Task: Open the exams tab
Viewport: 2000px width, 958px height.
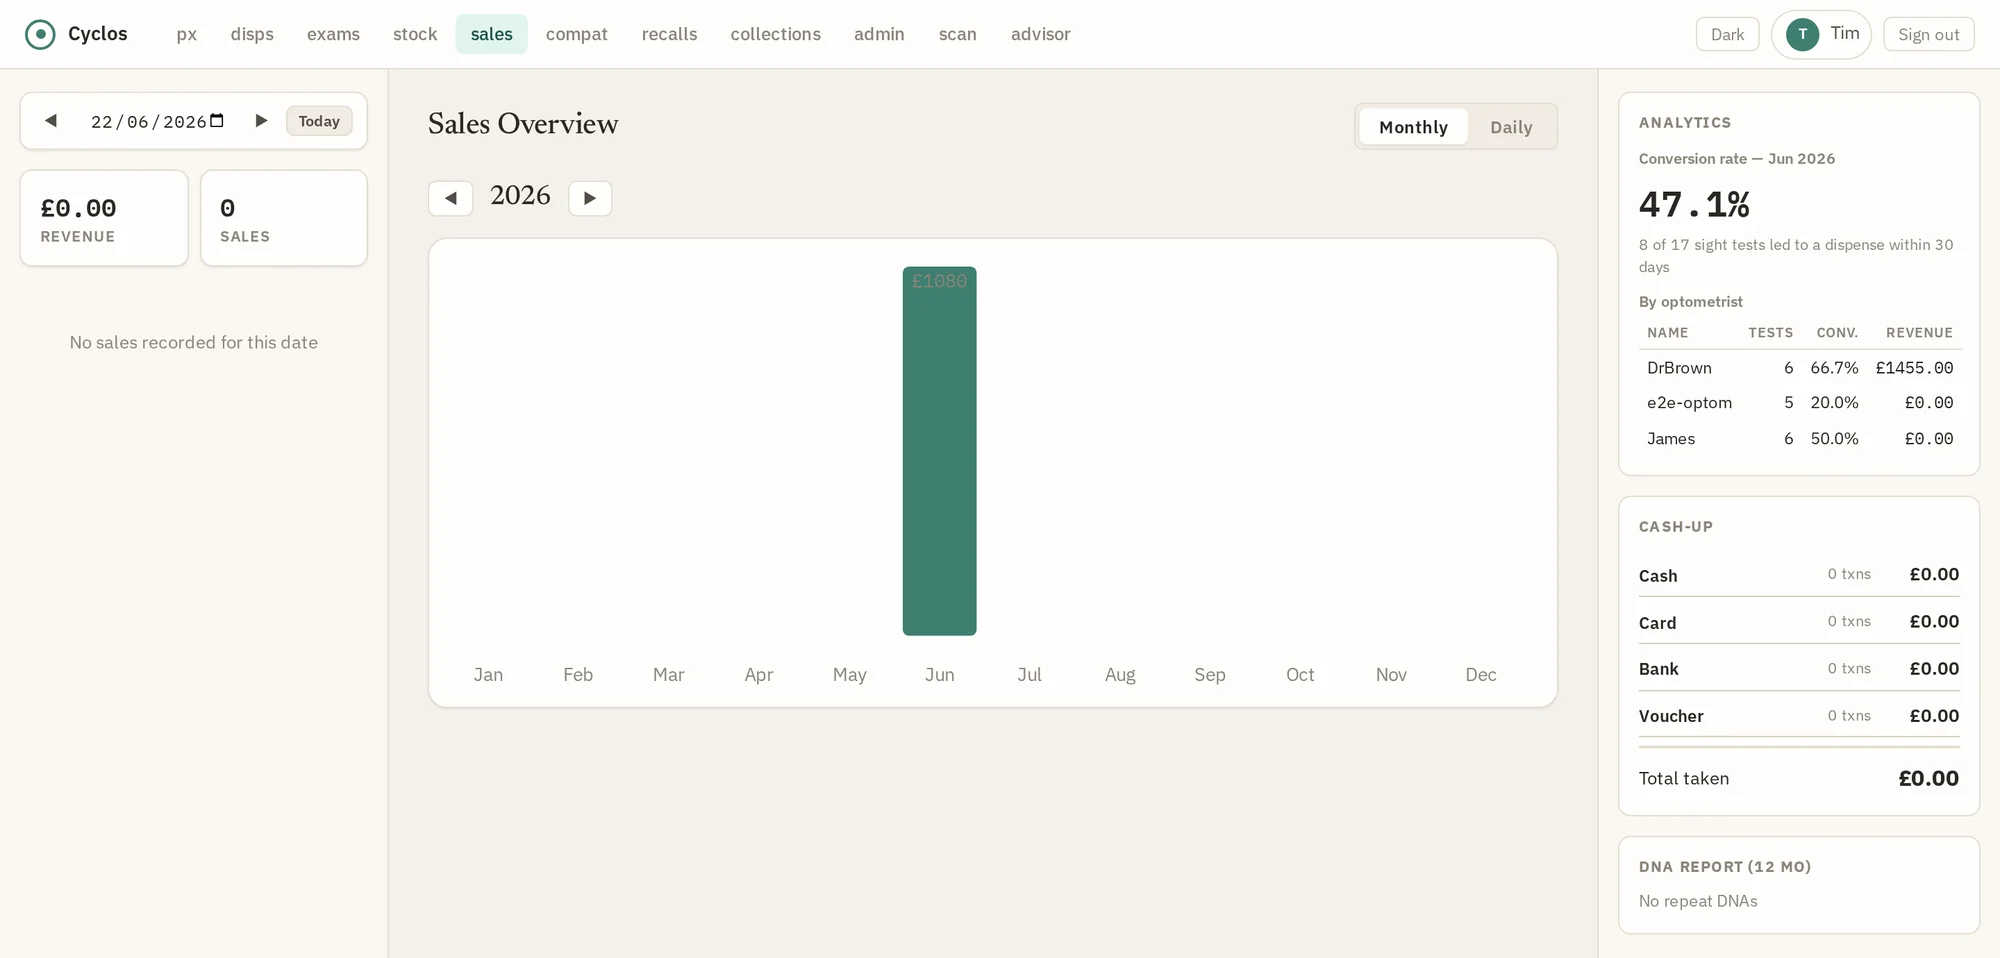Action: click(333, 34)
